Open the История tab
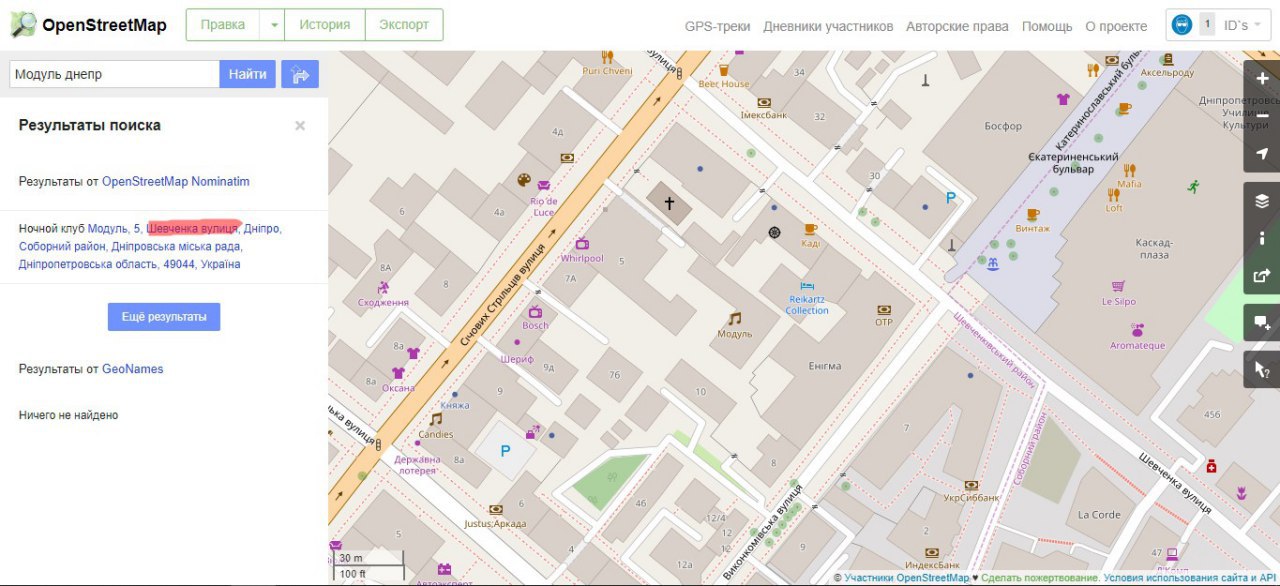Image resolution: width=1280 pixels, height=586 pixels. [x=325, y=25]
